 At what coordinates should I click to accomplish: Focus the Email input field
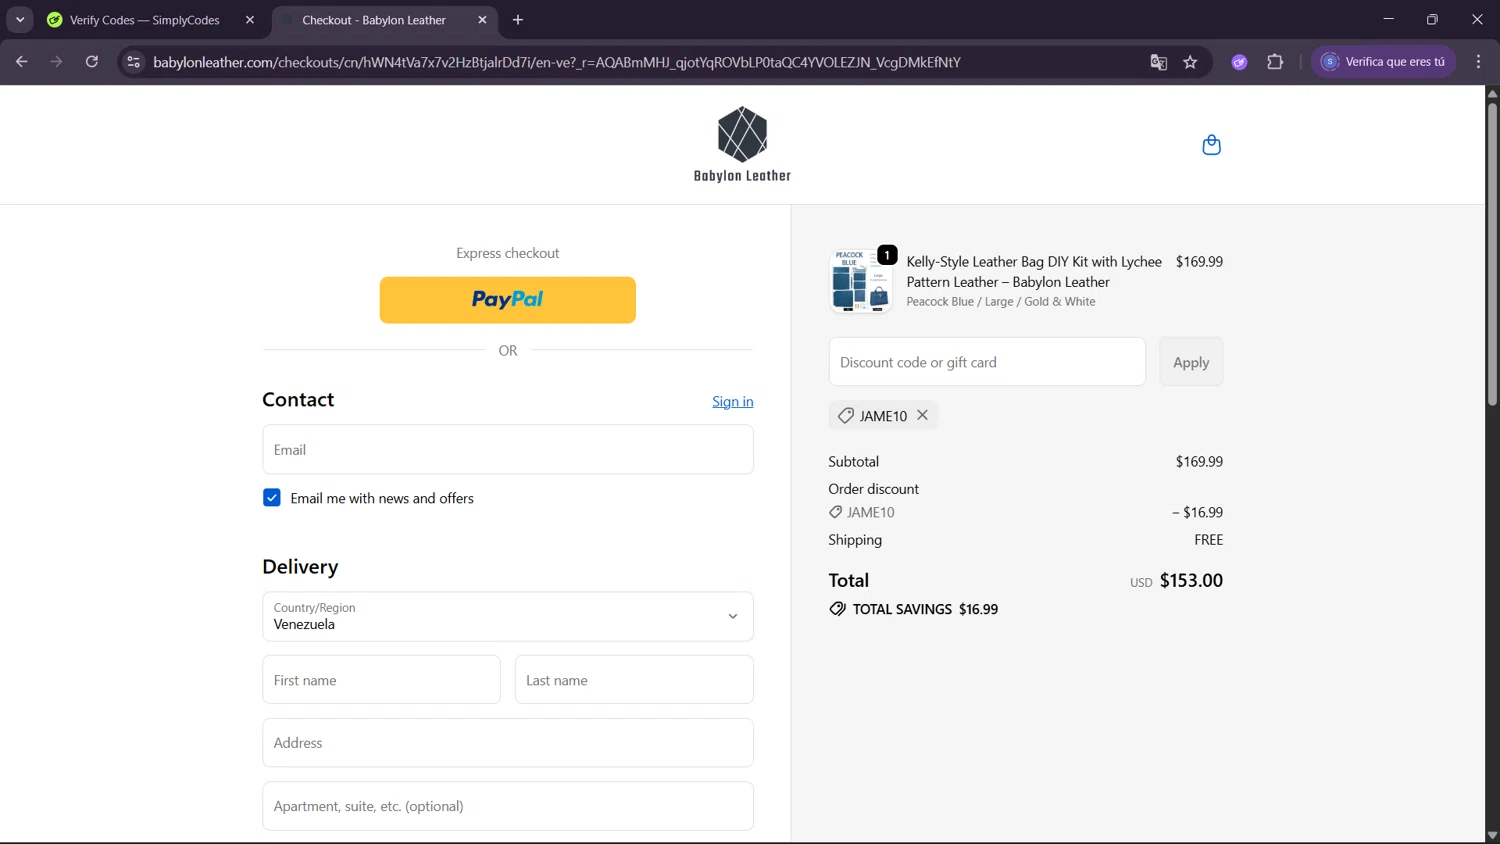508,450
